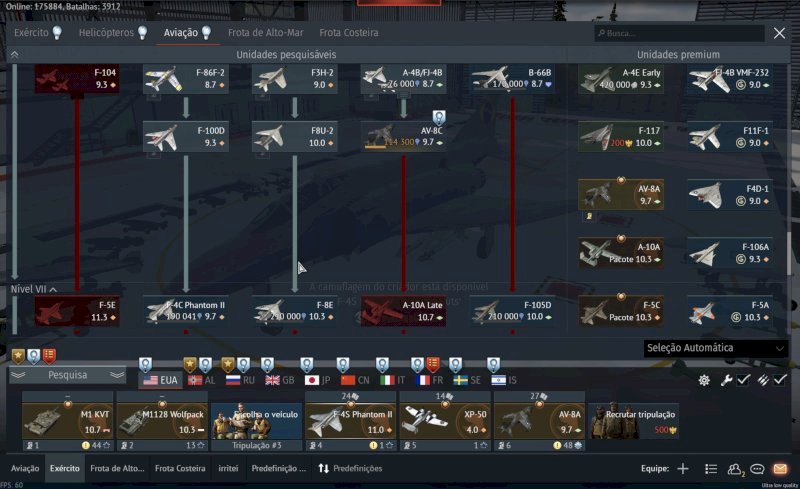Screen dimensions: 800x489
Task: Switch to bottom Exército preset tab
Action: (x=65, y=469)
